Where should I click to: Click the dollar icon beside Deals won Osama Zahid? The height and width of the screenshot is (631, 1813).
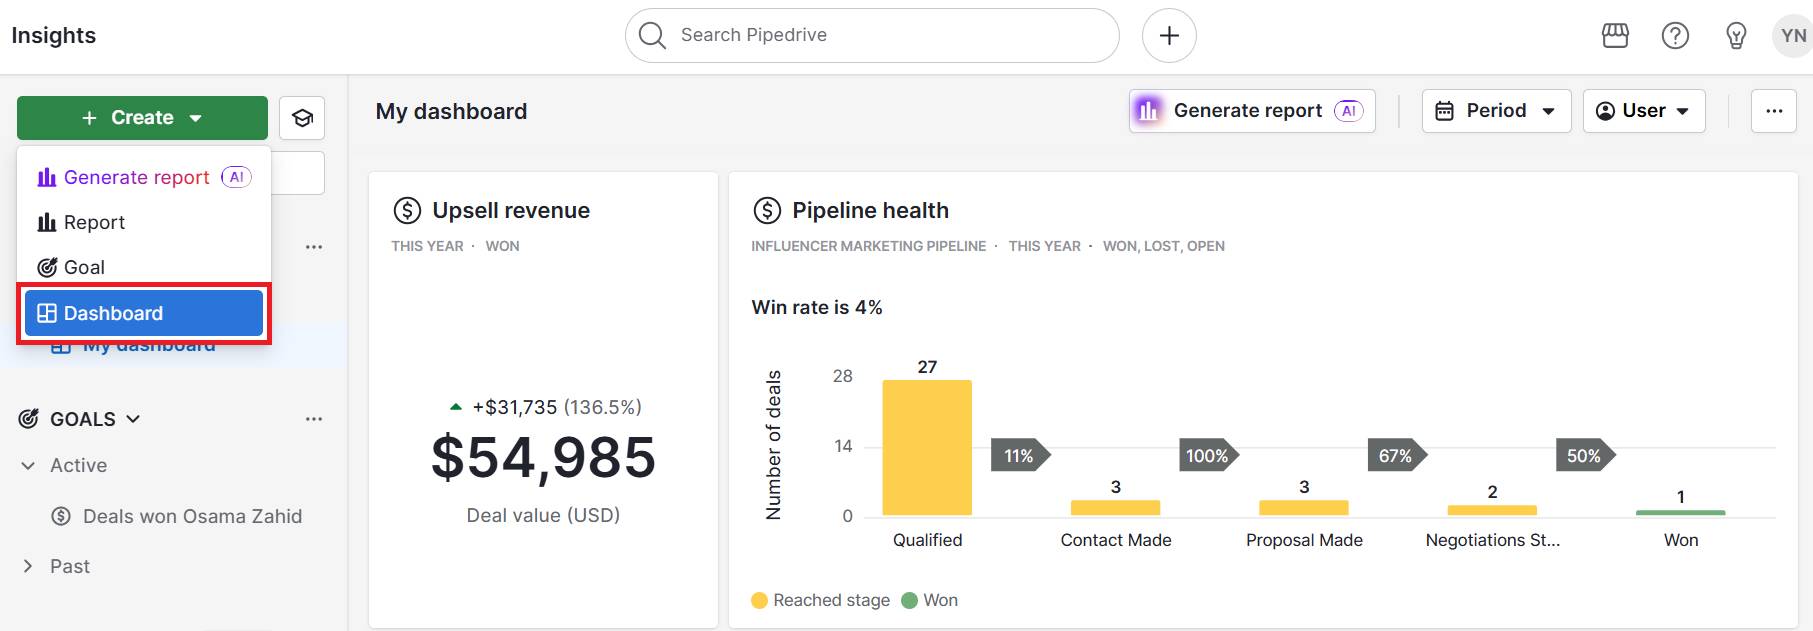[61, 517]
